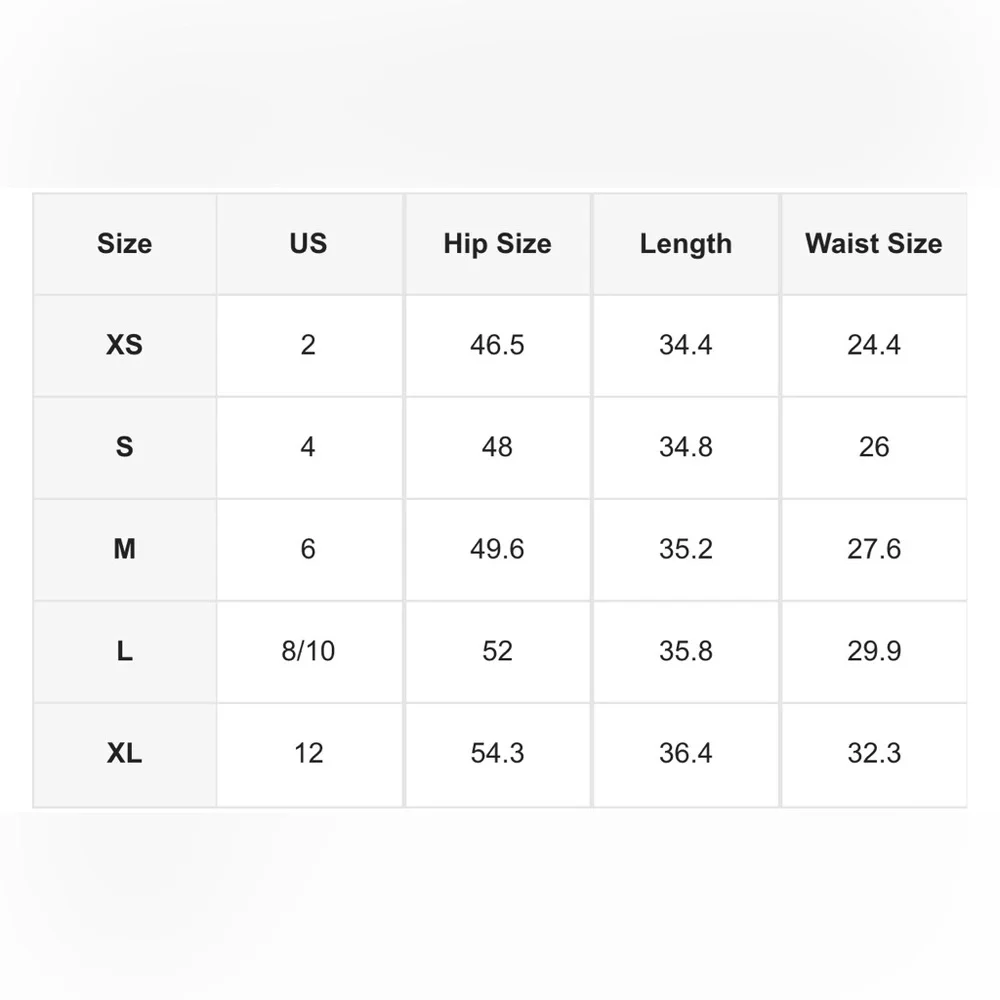Select the 49.6 hip size cell
This screenshot has width=1000, height=1000.
(497, 549)
